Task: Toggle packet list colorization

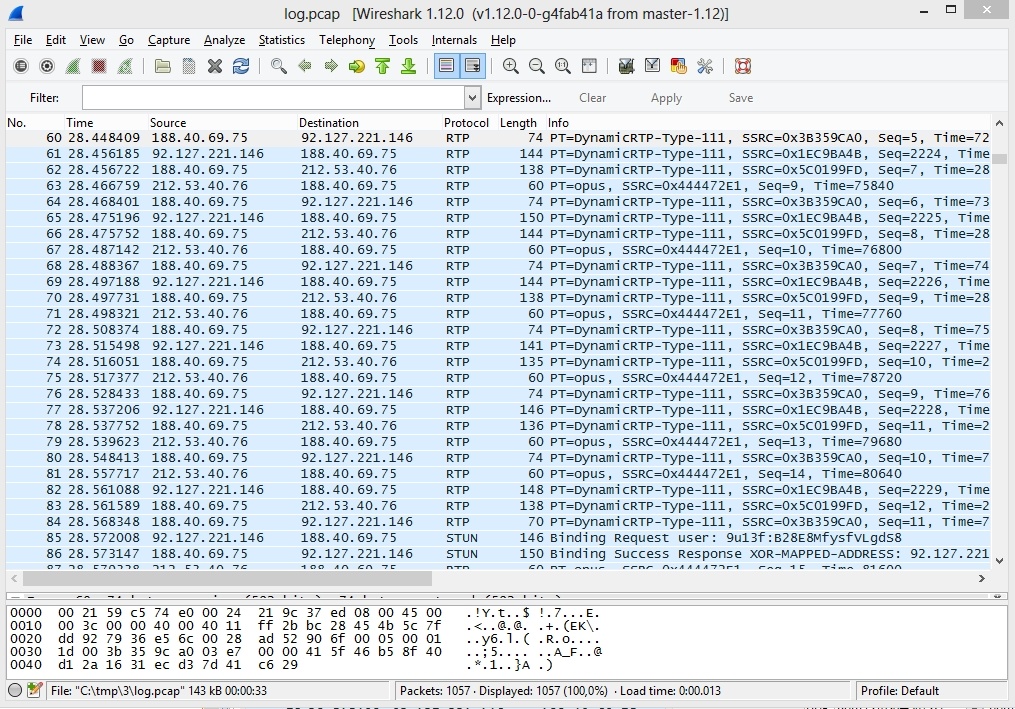Action: (447, 66)
